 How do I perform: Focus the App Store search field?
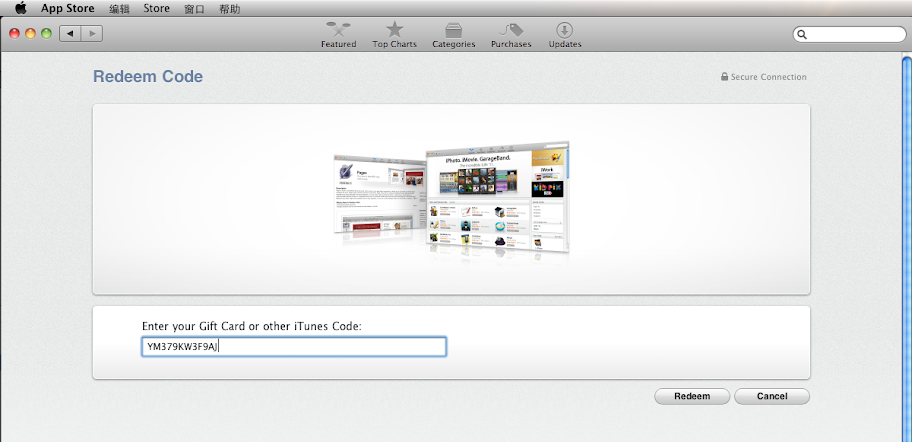click(x=849, y=34)
